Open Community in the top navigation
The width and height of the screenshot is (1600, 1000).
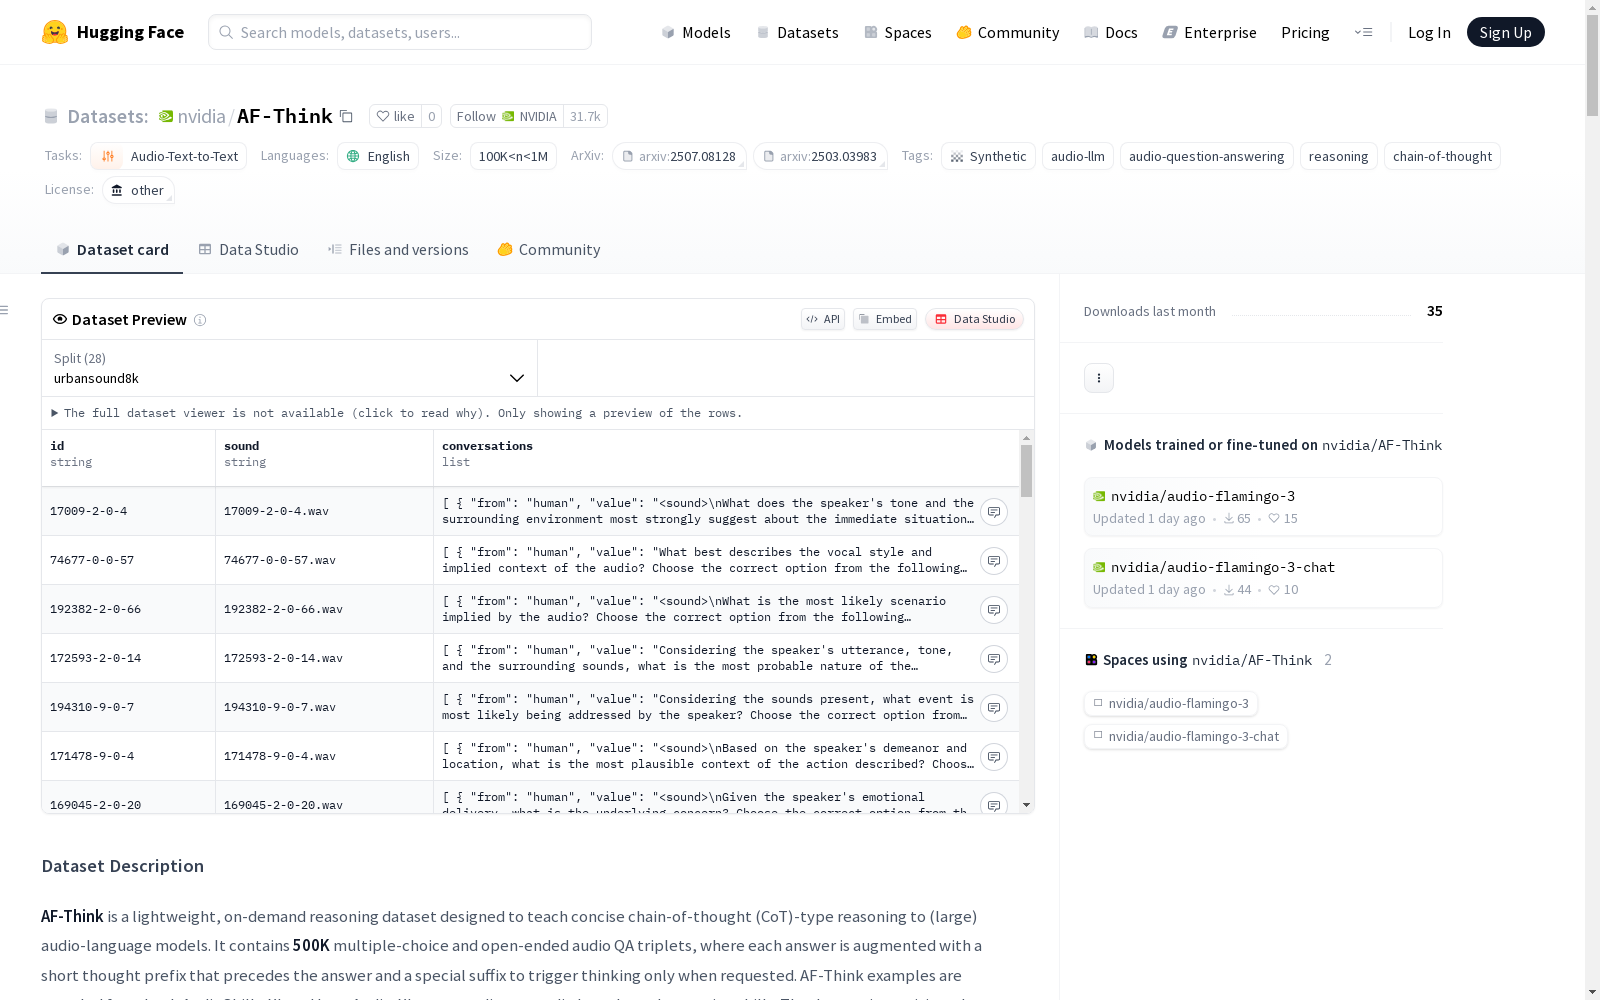pos(1008,32)
